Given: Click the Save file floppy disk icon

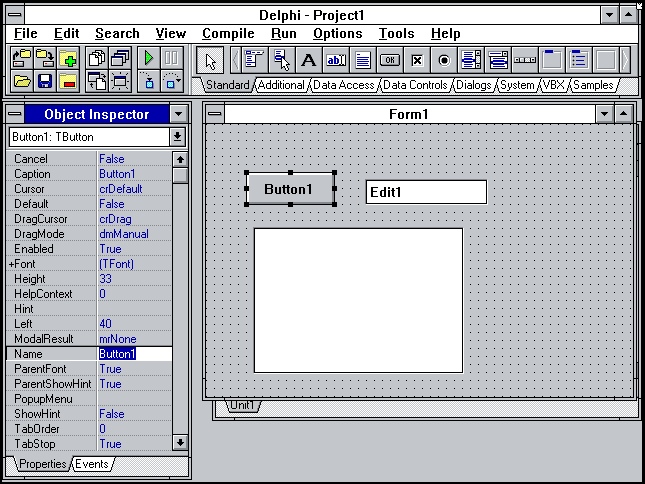Looking at the screenshot, I should click(45, 81).
